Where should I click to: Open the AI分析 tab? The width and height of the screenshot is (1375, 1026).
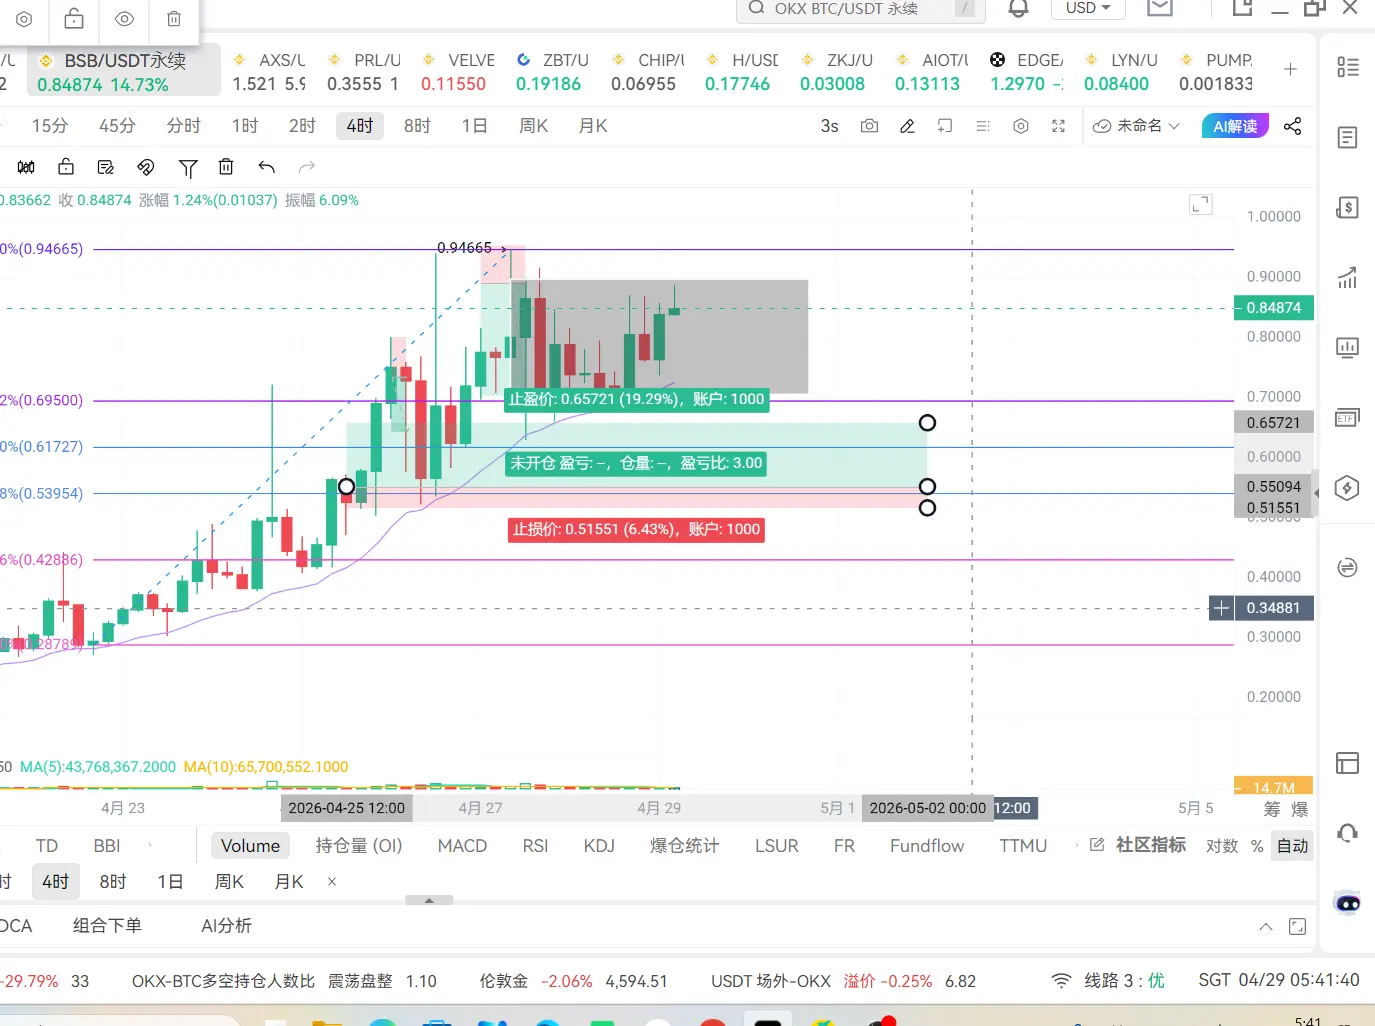point(226,926)
